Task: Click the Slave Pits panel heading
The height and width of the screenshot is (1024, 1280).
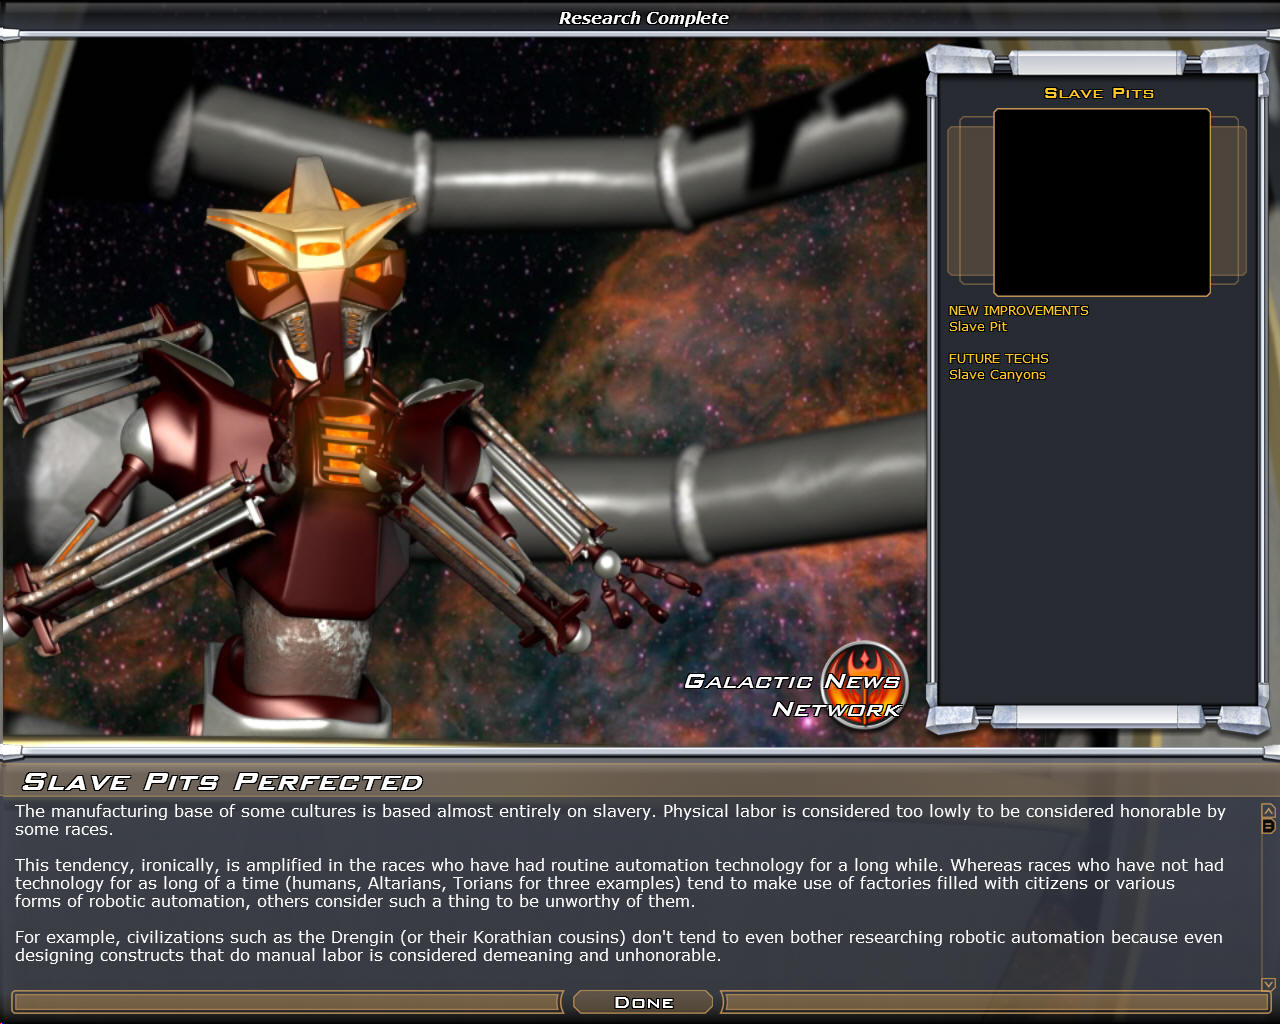Action: coord(1098,93)
